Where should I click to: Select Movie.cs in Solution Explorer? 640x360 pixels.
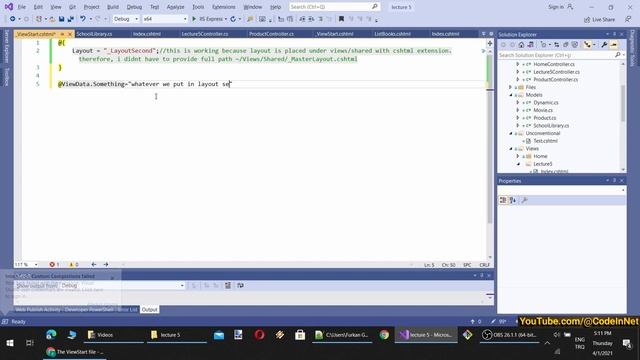(543, 110)
